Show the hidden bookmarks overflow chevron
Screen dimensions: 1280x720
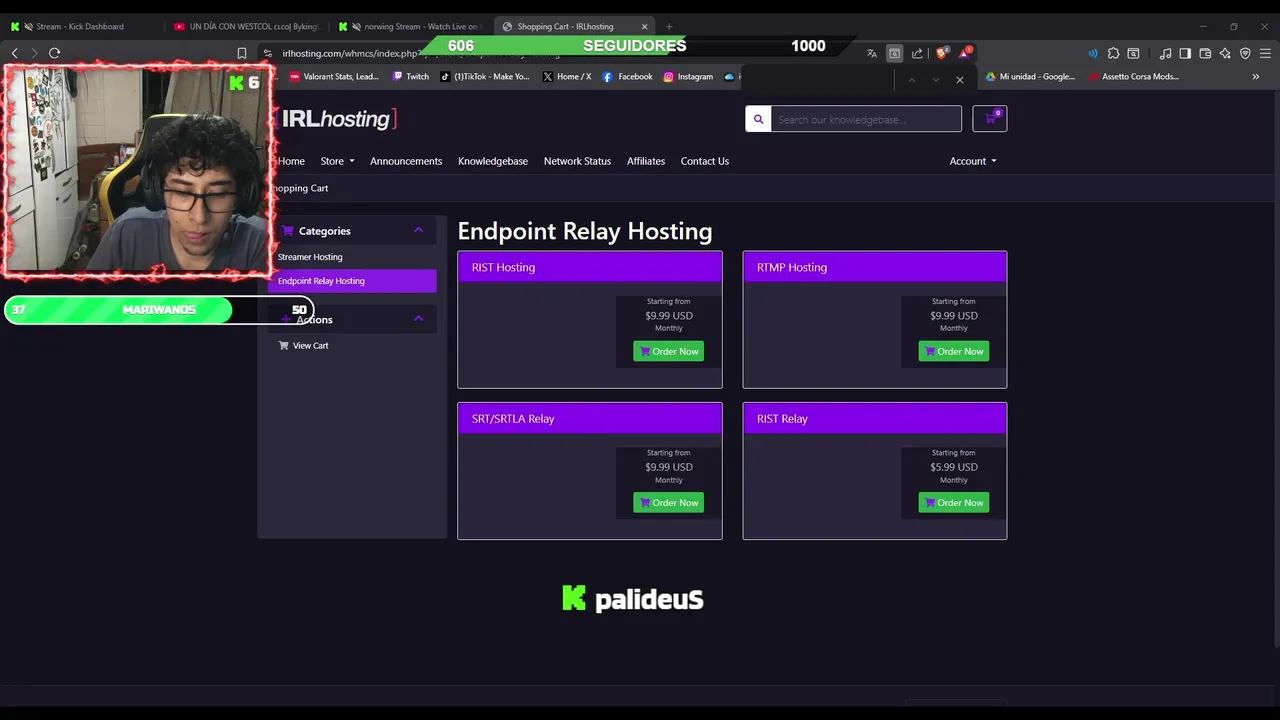[x=1255, y=76]
